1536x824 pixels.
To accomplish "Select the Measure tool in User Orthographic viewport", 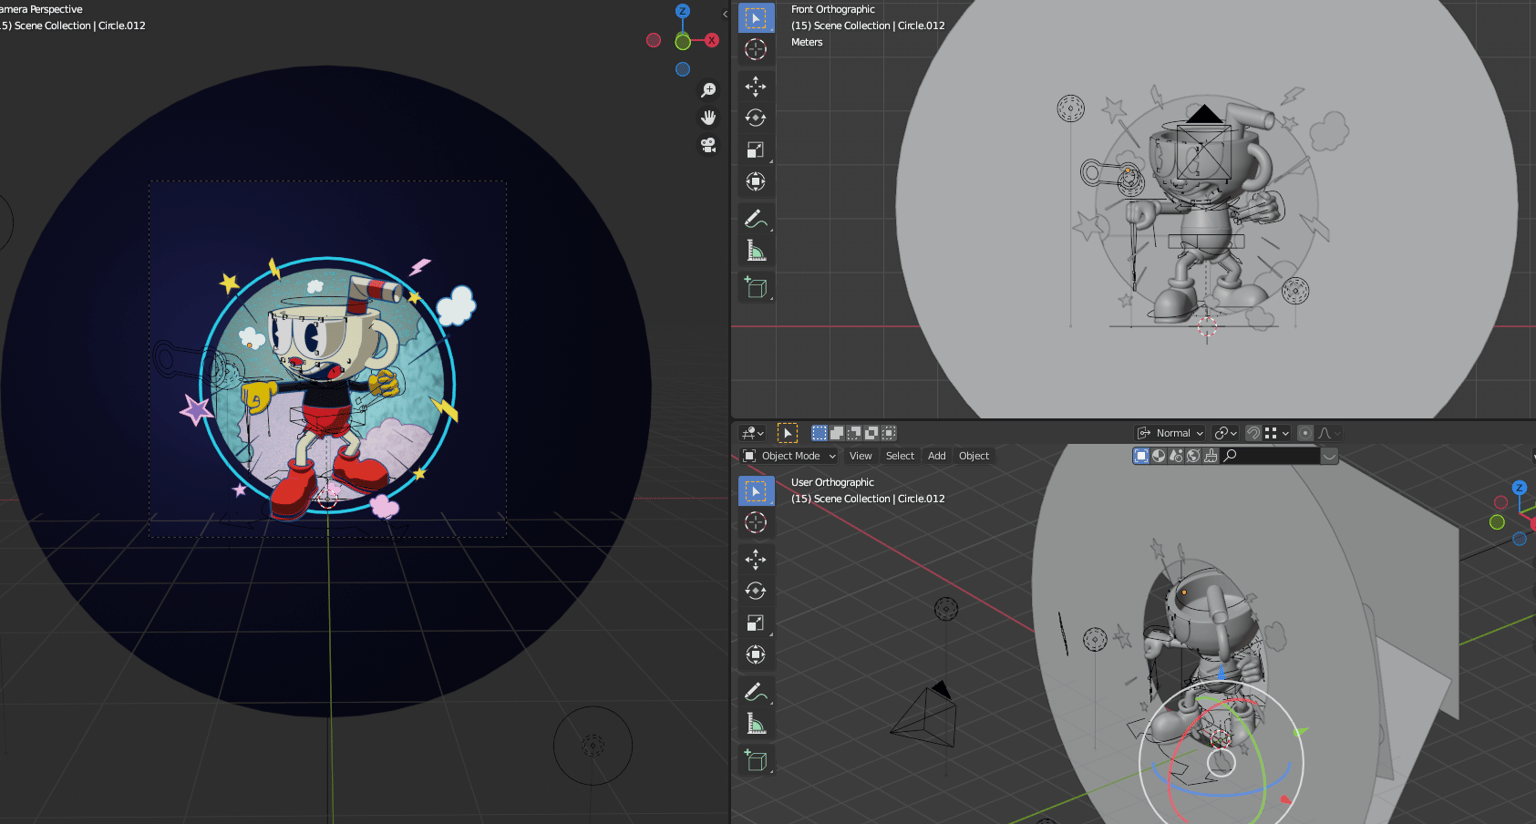I will pyautogui.click(x=756, y=724).
